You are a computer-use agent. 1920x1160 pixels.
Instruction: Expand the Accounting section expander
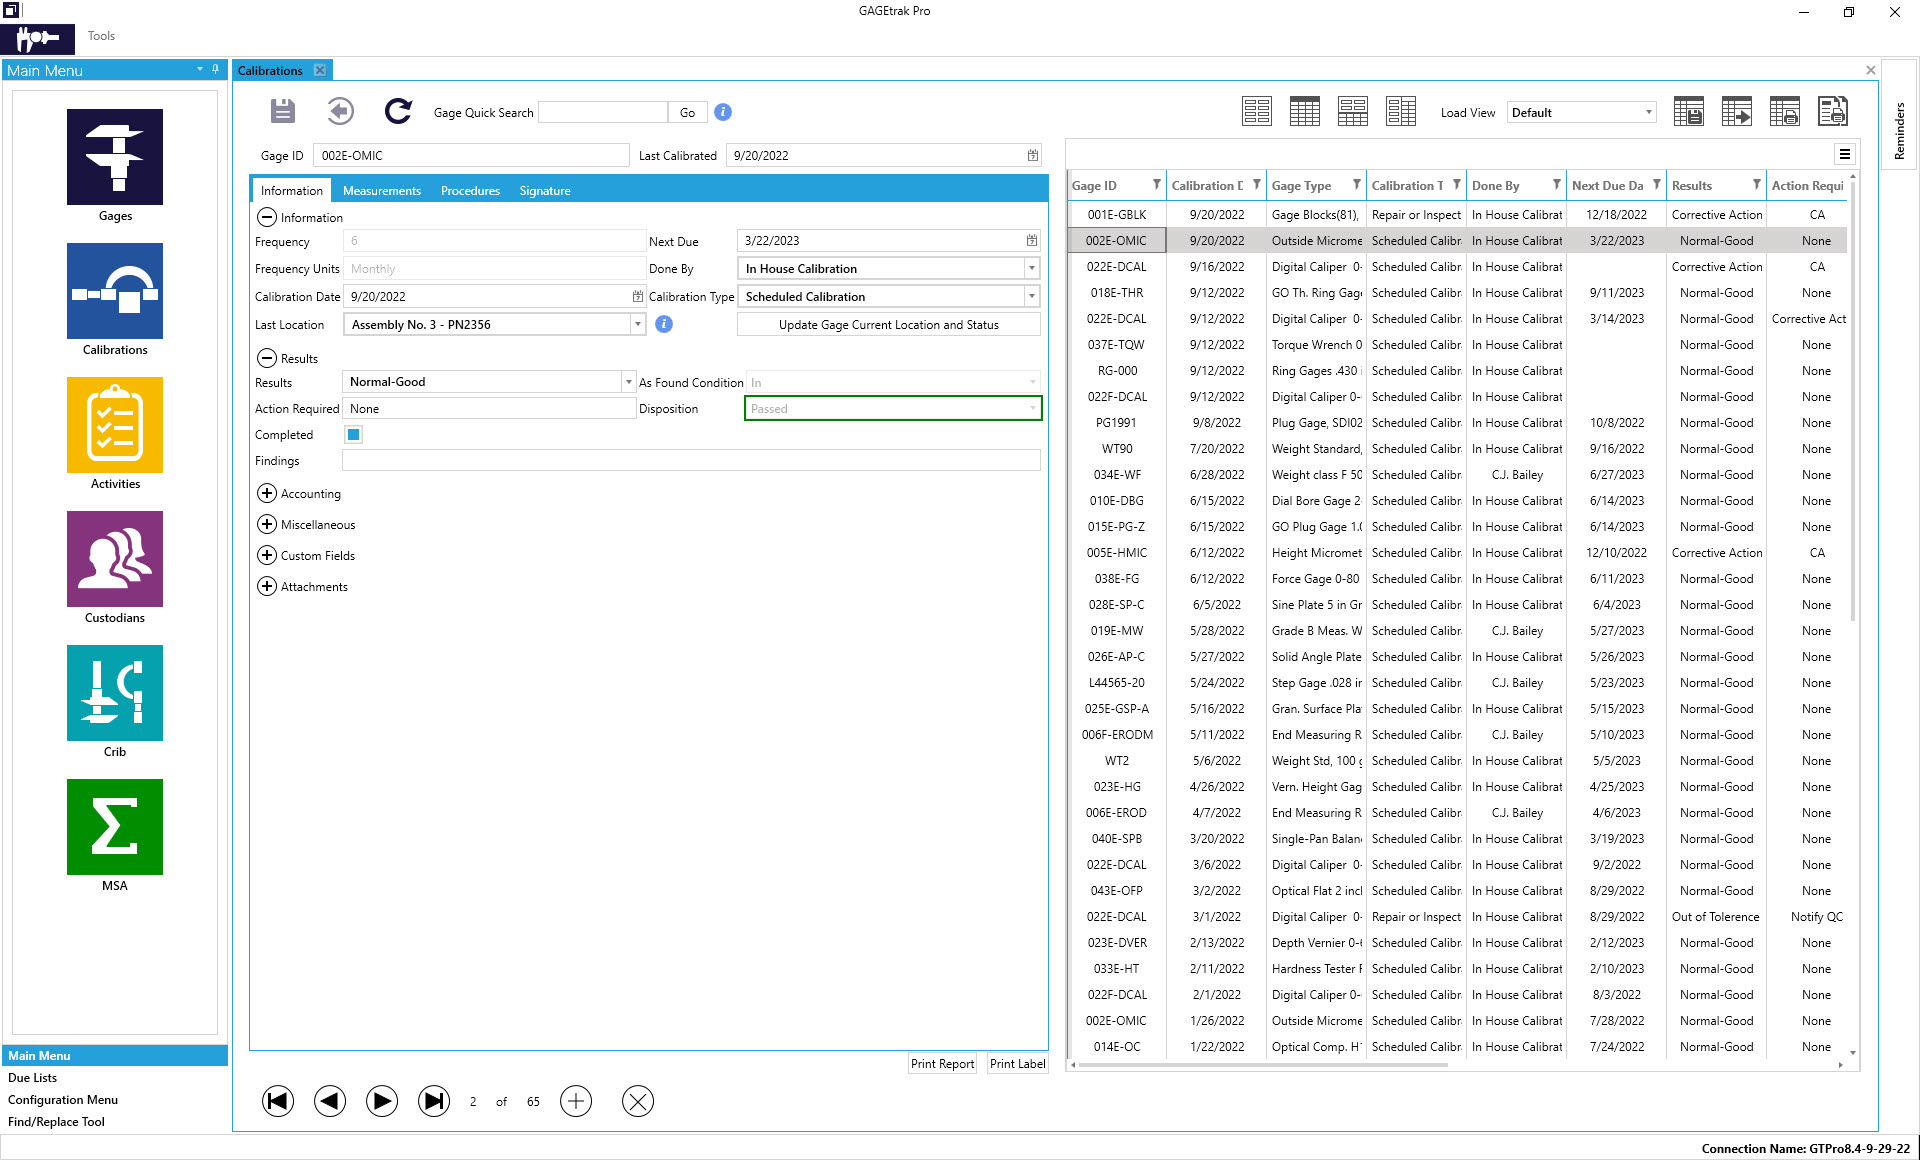coord(267,494)
